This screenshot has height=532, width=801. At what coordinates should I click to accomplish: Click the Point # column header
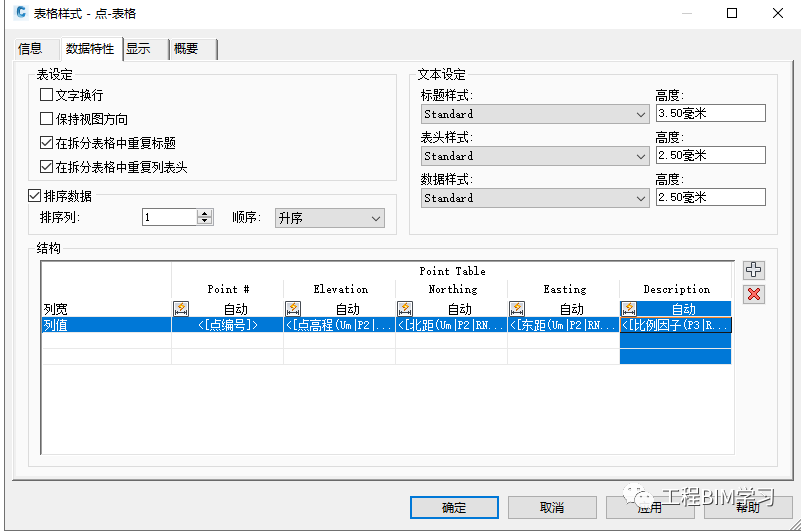[228, 289]
